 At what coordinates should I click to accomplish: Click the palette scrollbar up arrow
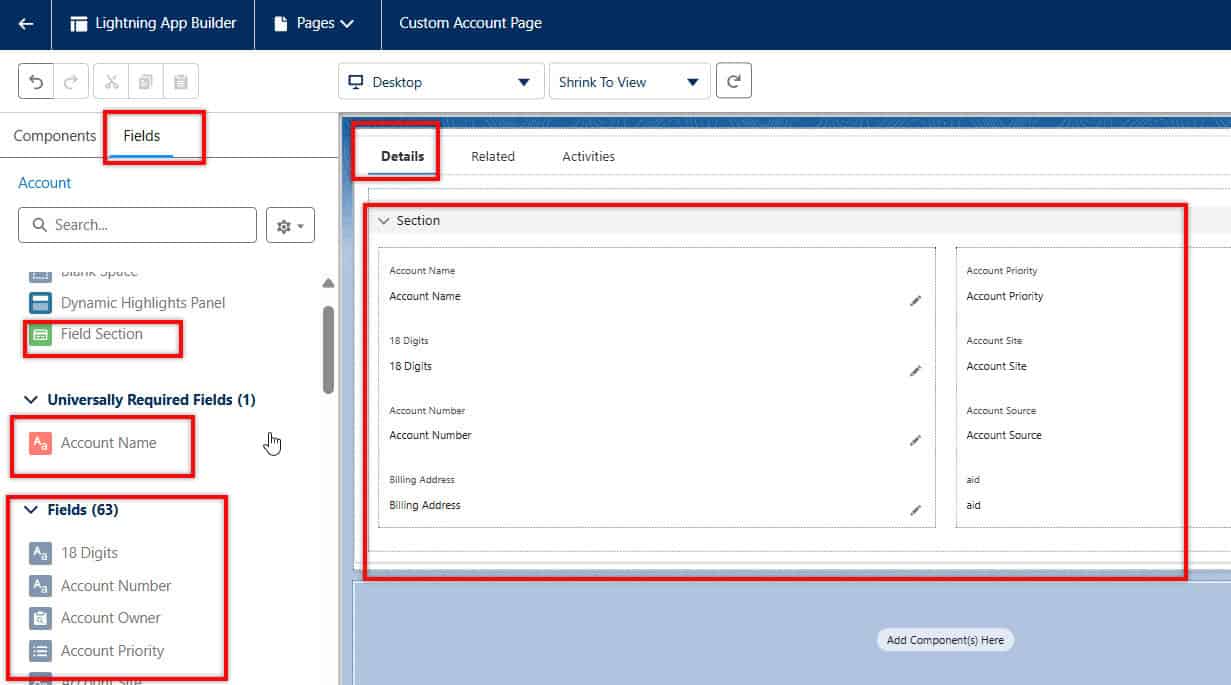(x=328, y=284)
